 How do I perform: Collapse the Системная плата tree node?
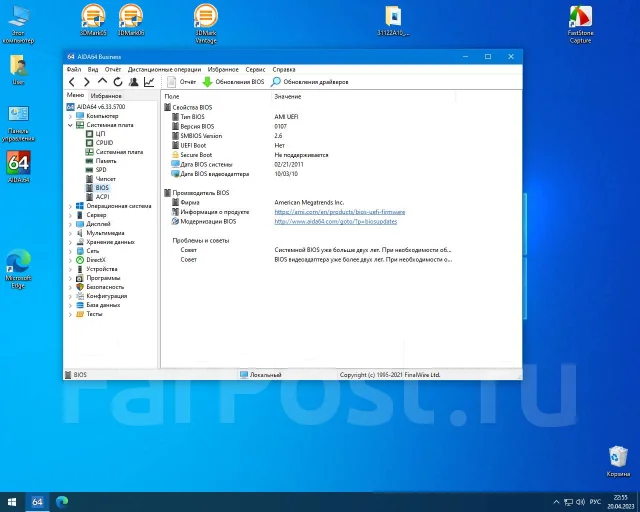[70, 125]
